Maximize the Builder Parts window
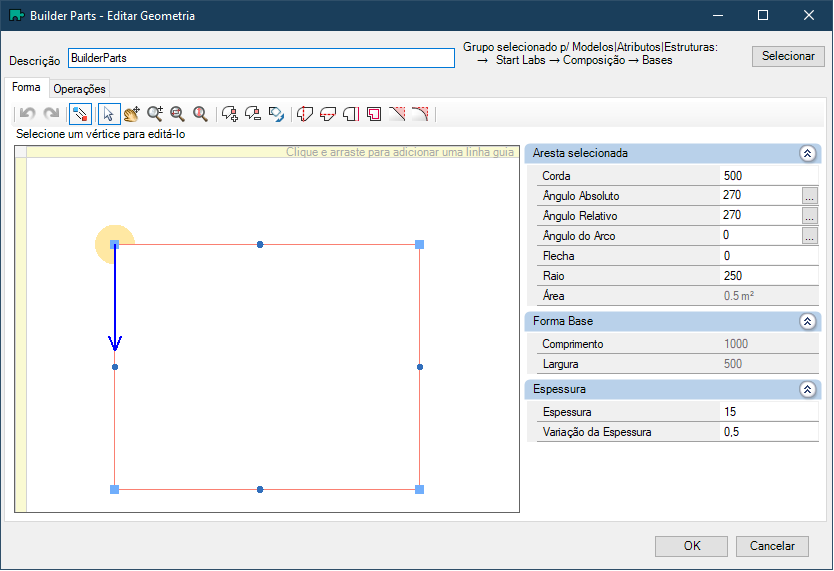This screenshot has height=571, width=834. pyautogui.click(x=763, y=15)
